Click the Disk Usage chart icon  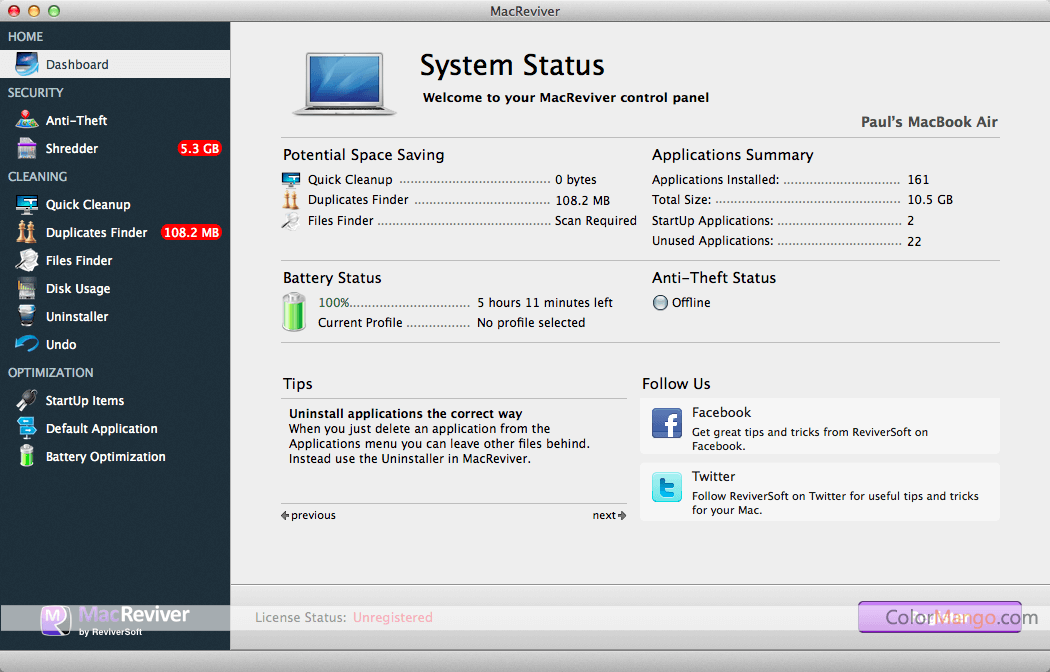click(x=27, y=288)
